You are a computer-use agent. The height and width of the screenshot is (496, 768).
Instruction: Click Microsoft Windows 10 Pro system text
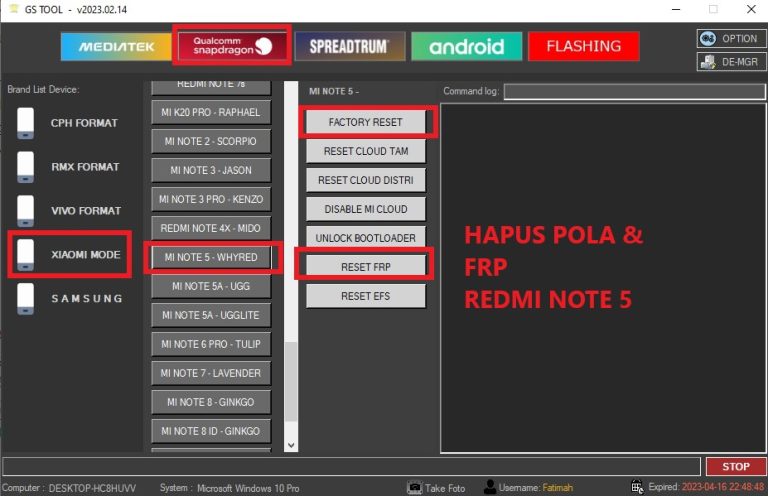pyautogui.click(x=248, y=488)
